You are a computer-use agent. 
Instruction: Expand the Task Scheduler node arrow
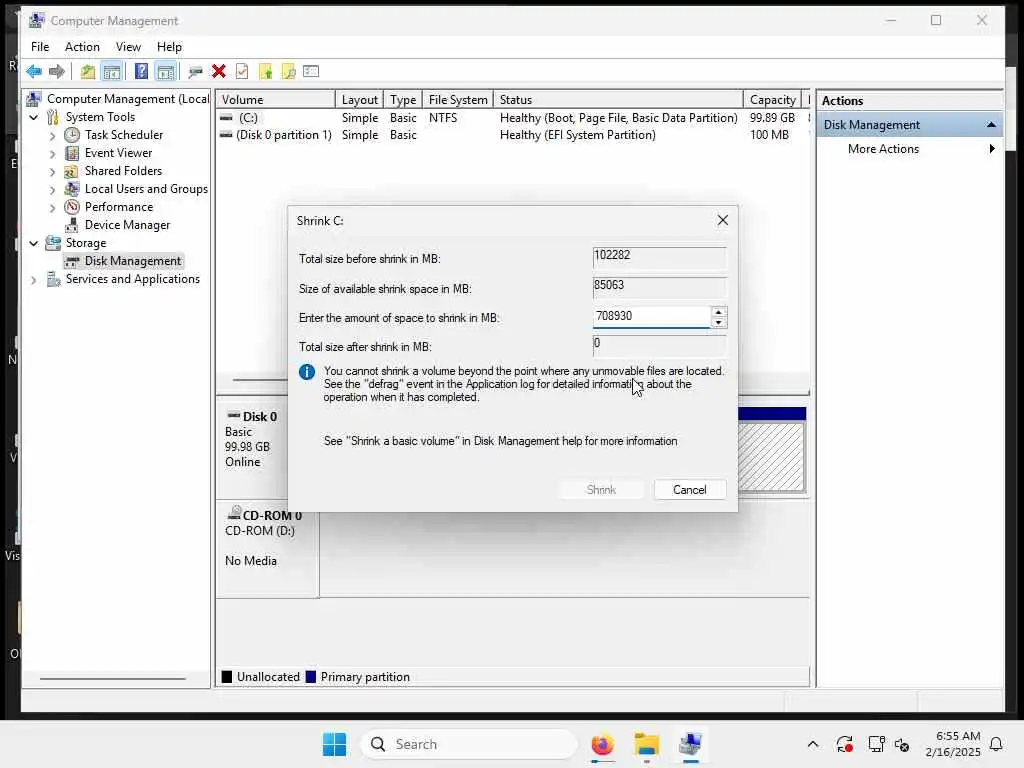click(52, 135)
